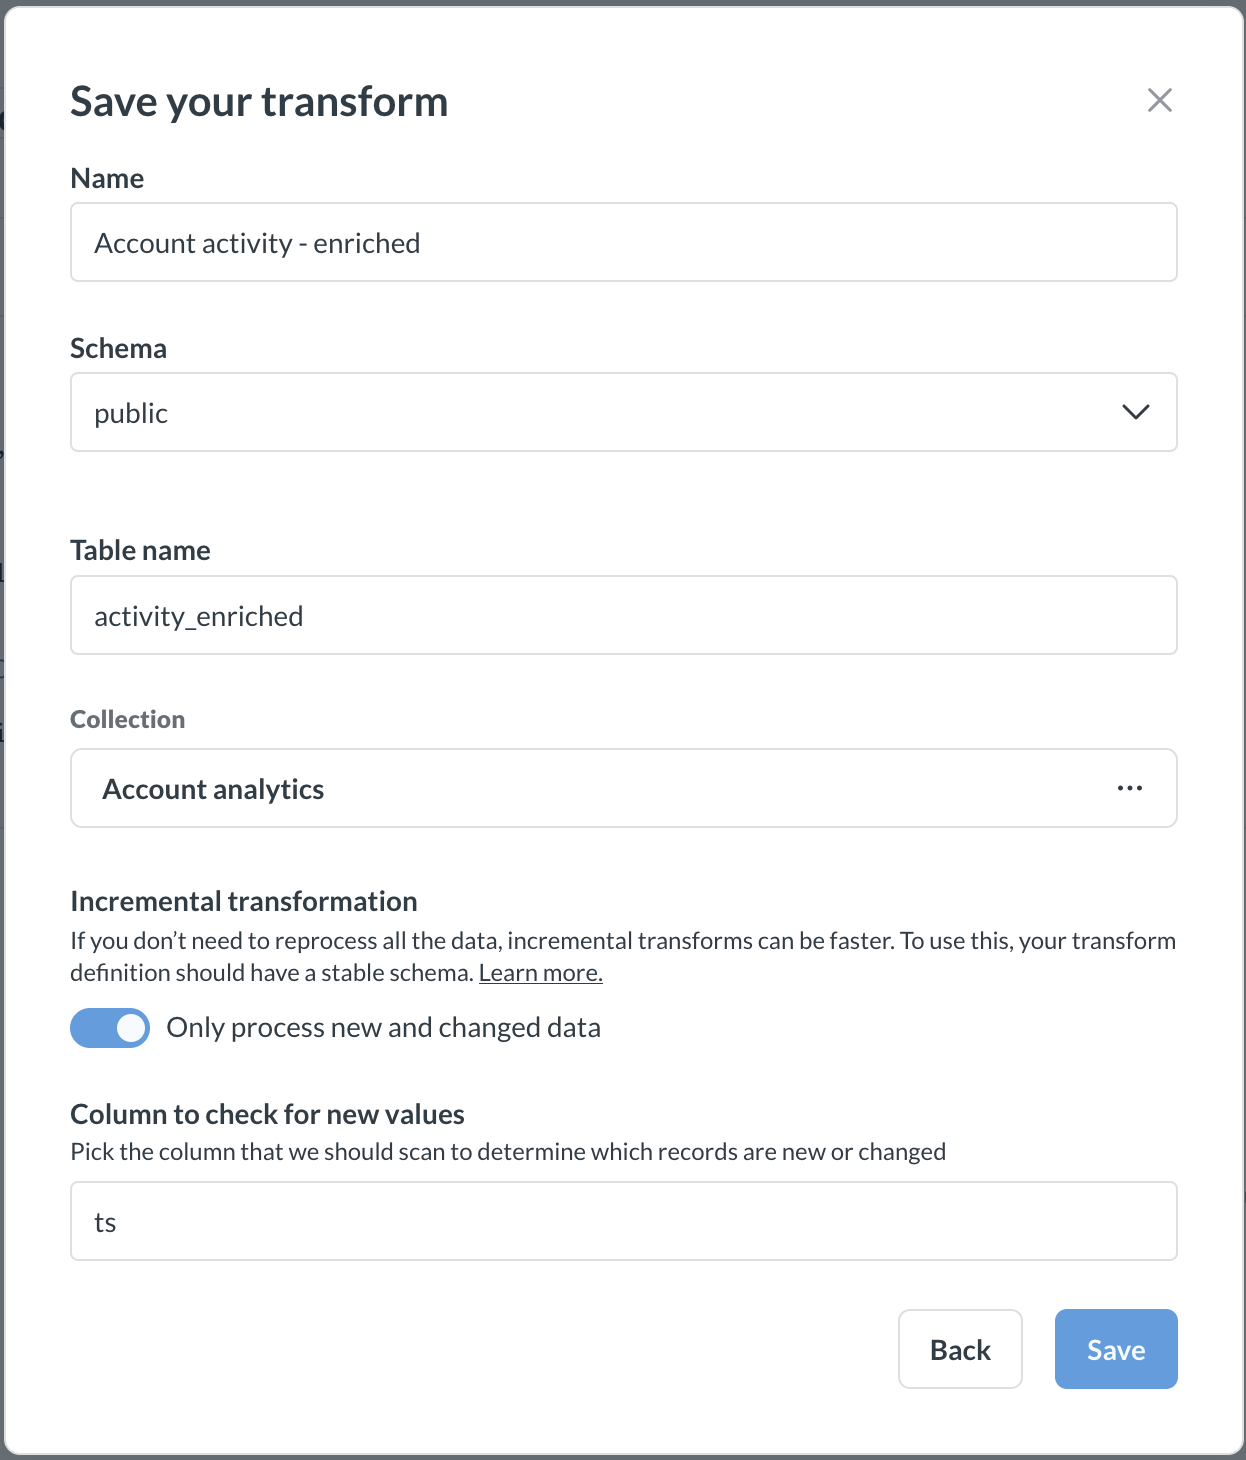Click the activity_enriched table name field
The image size is (1246, 1460).
click(623, 615)
